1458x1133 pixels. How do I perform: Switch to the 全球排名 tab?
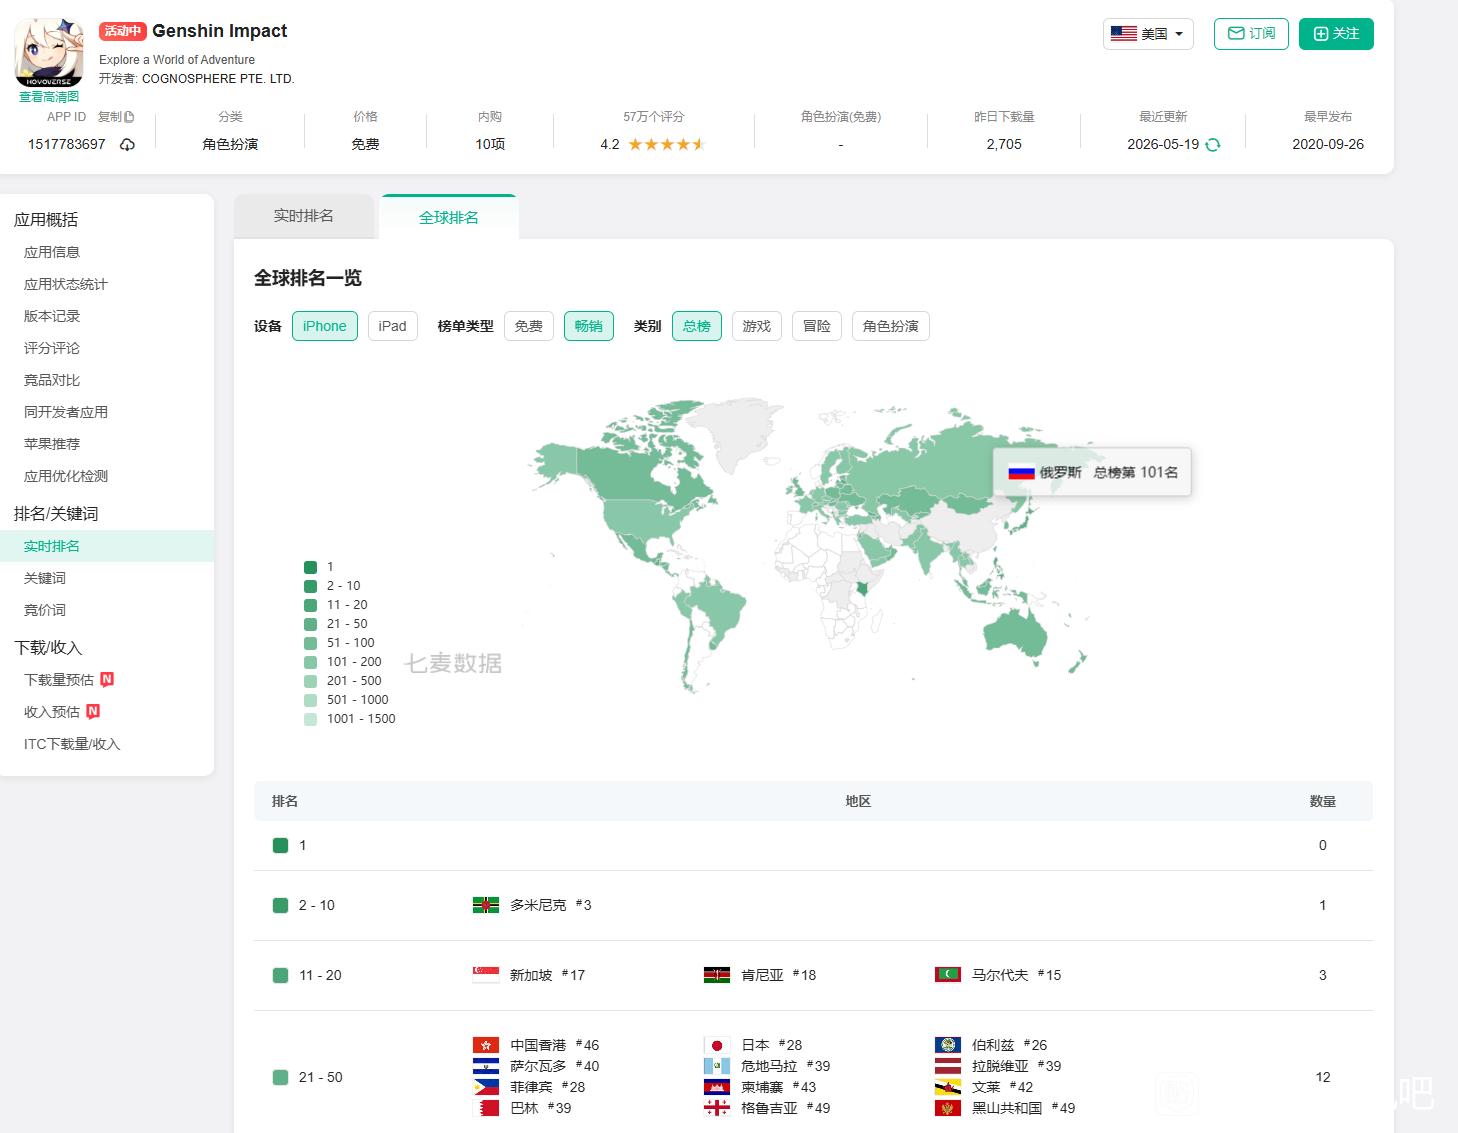pos(449,217)
